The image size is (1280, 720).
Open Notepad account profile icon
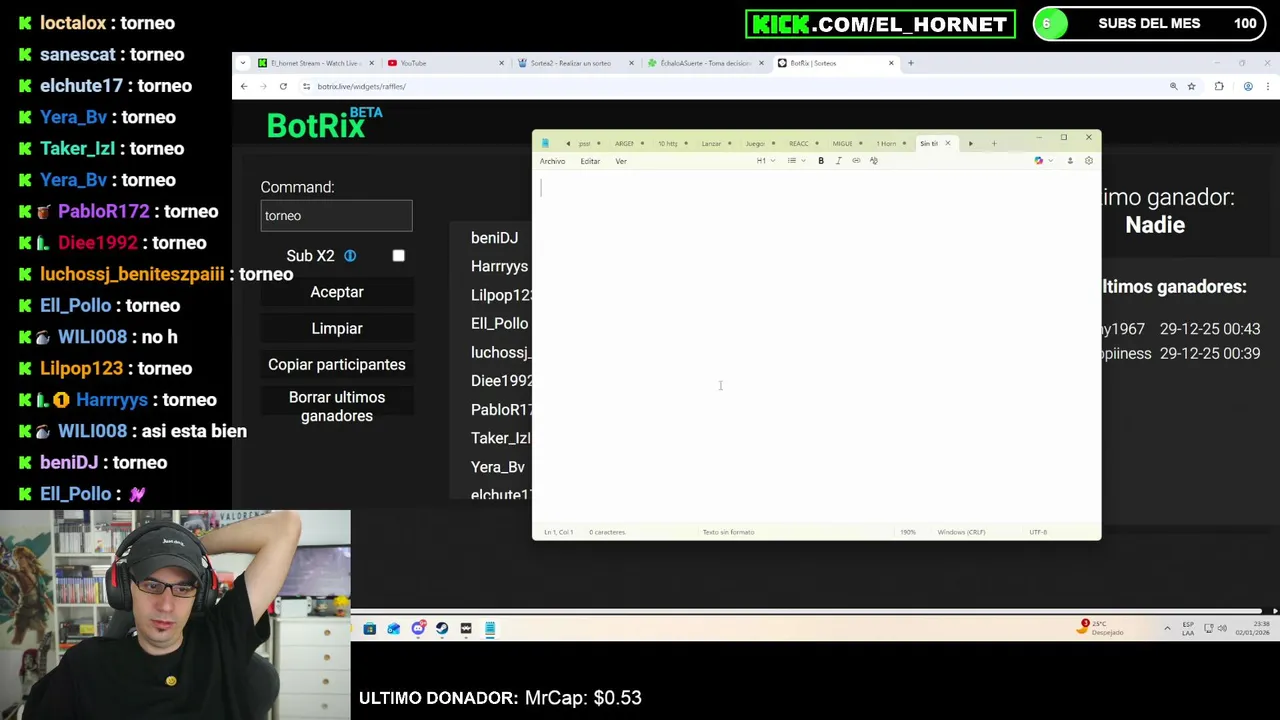(x=1070, y=161)
